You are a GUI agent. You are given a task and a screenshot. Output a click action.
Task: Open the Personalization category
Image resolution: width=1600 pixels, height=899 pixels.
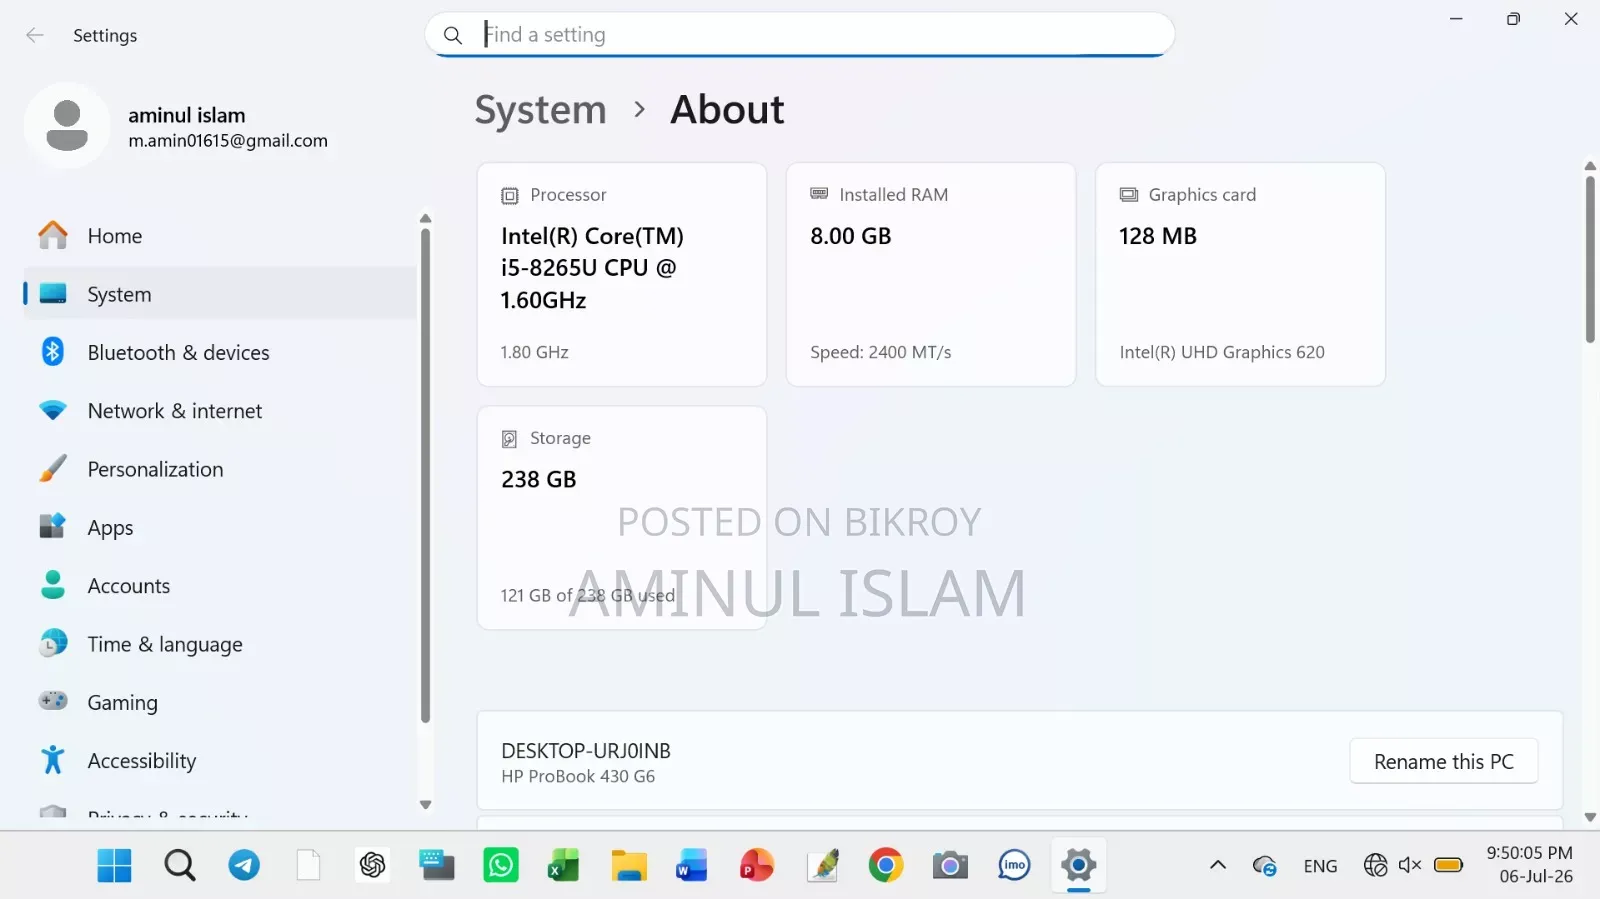pyautogui.click(x=220, y=469)
